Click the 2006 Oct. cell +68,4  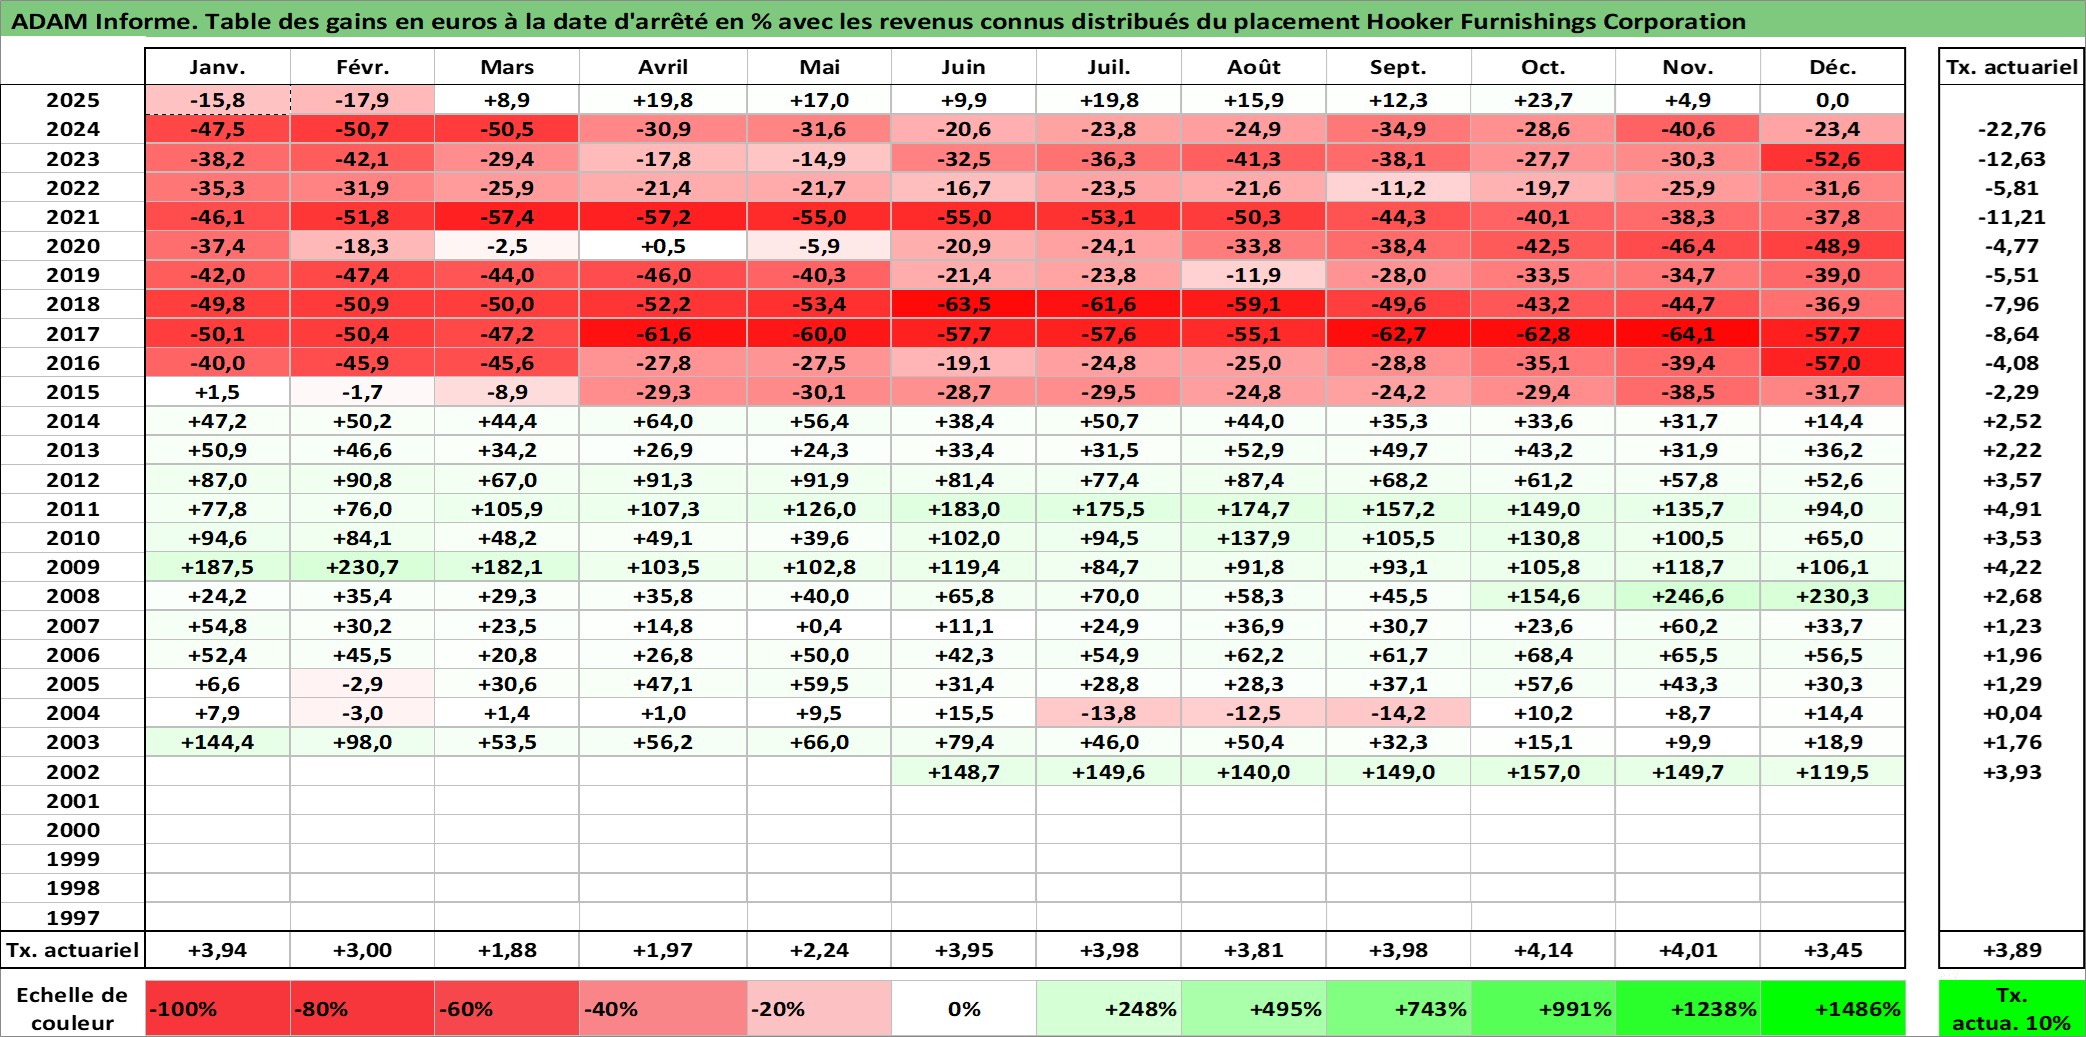(x=1543, y=655)
